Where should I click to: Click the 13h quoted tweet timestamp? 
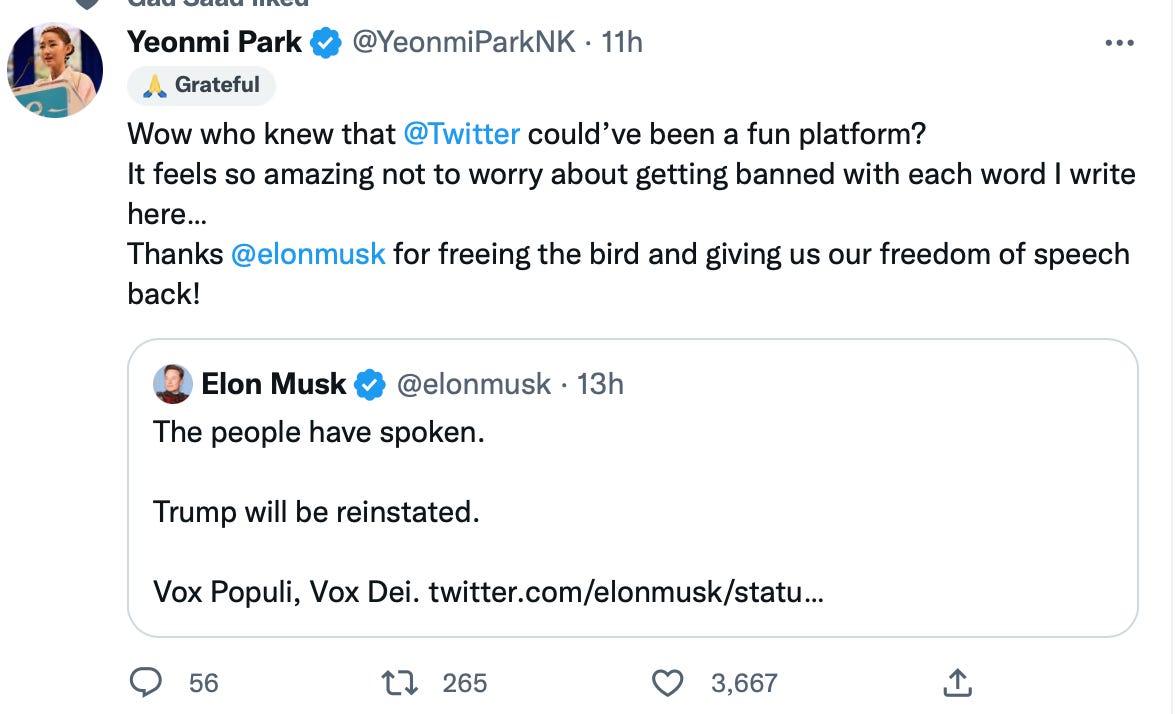(x=601, y=384)
